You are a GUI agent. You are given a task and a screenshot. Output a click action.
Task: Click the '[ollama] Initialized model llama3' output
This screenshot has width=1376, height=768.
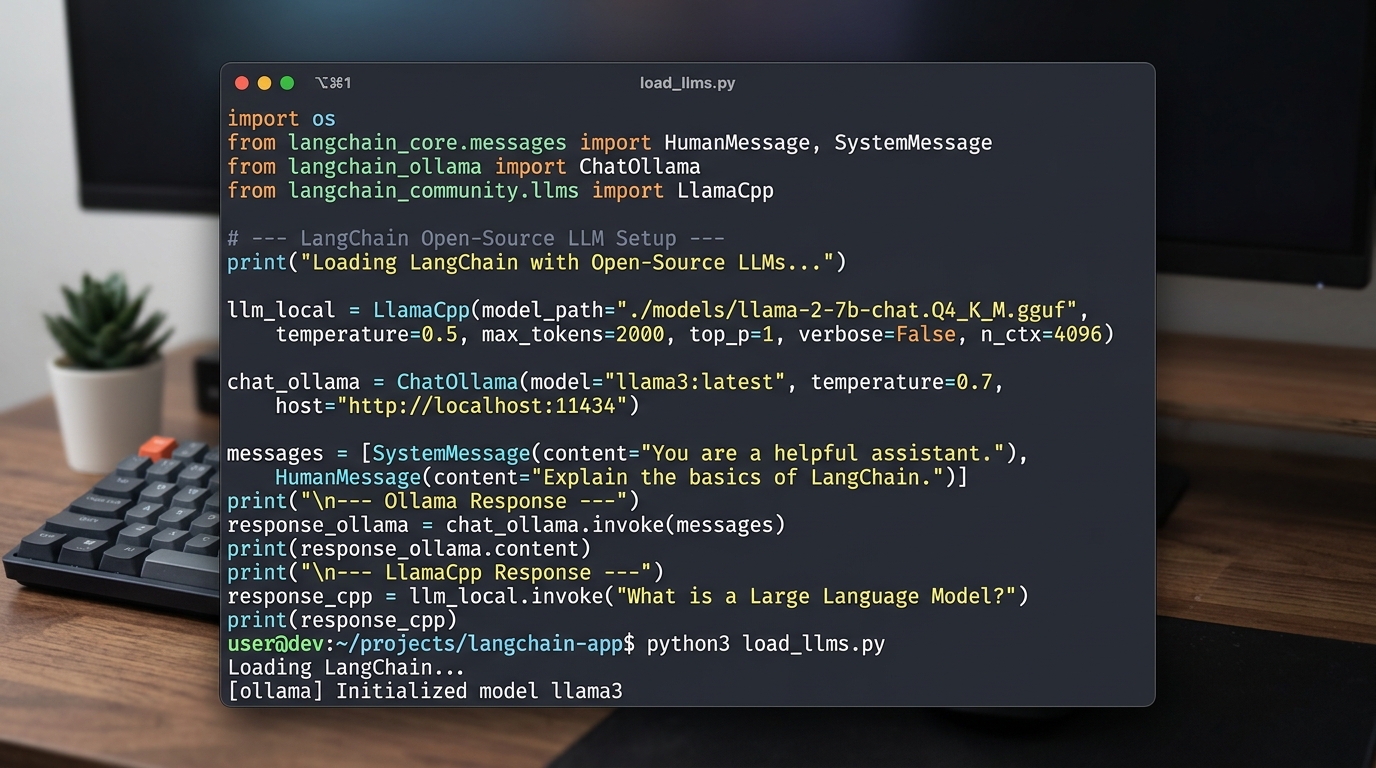[x=425, y=691]
